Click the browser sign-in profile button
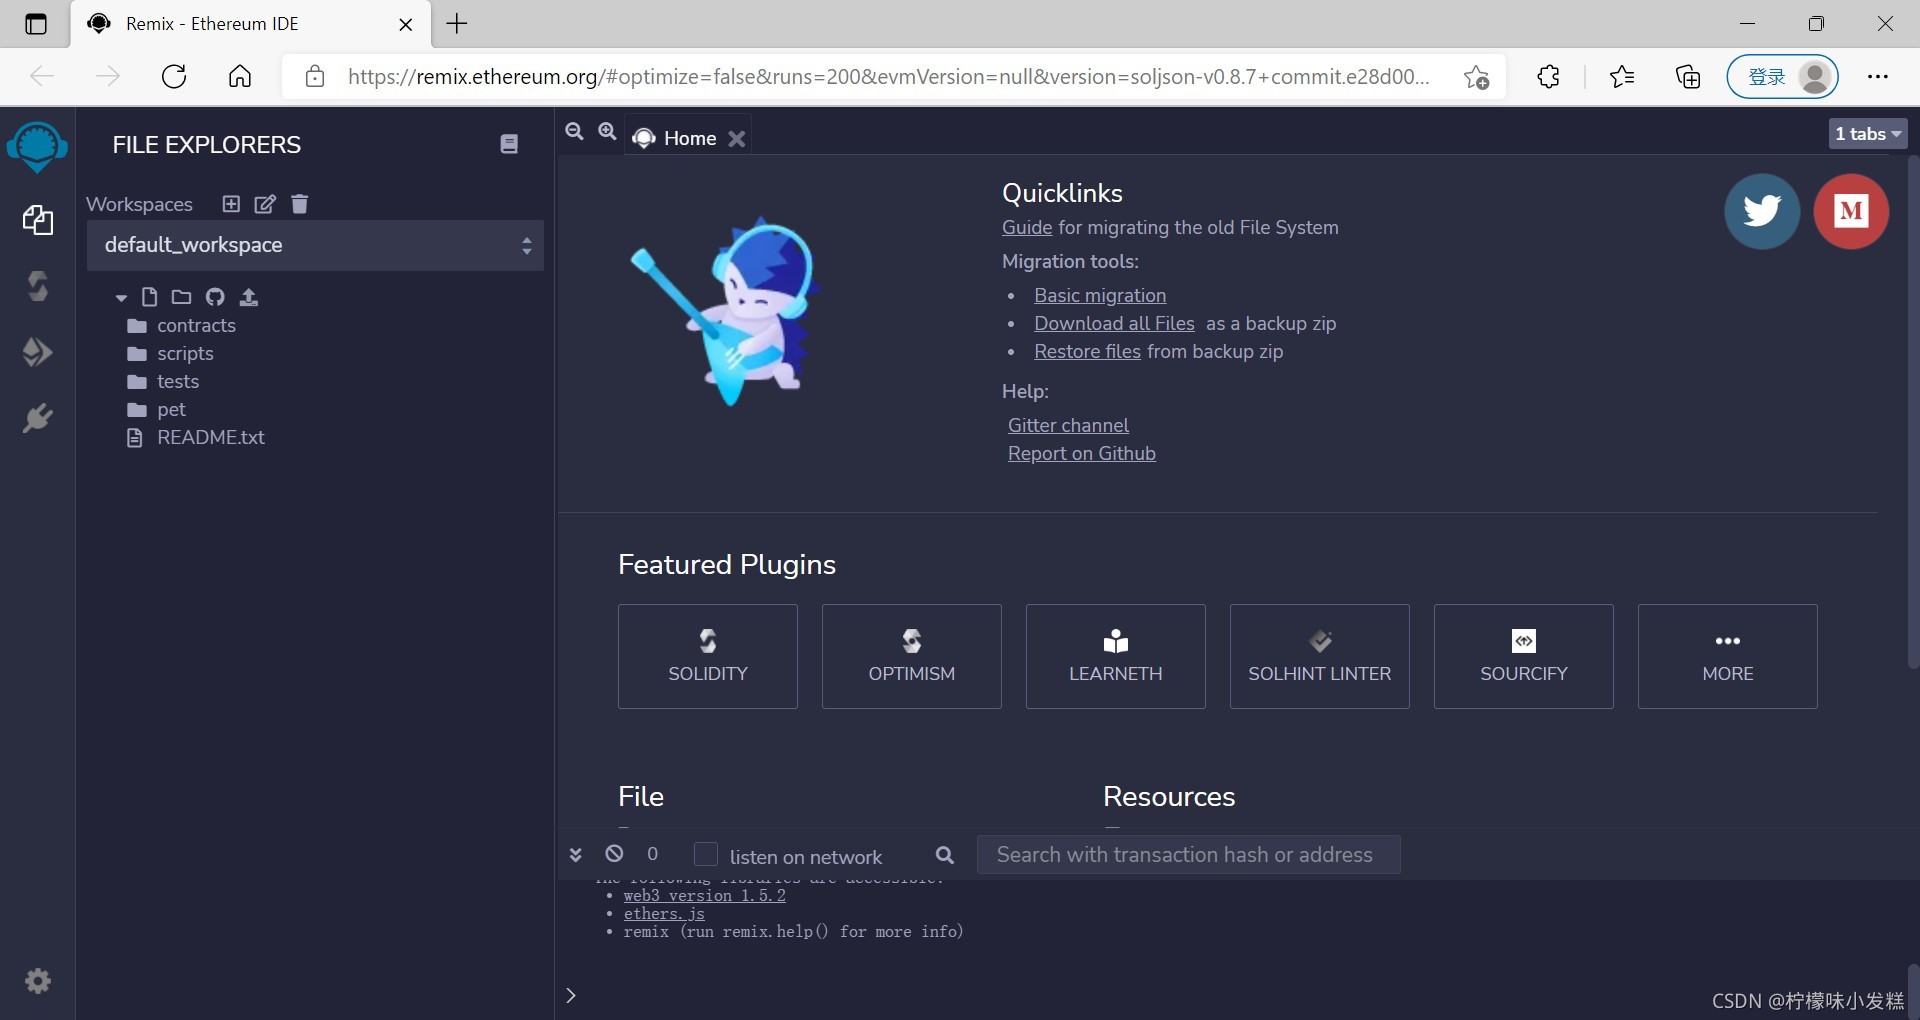The width and height of the screenshot is (1920, 1020). pyautogui.click(x=1783, y=76)
